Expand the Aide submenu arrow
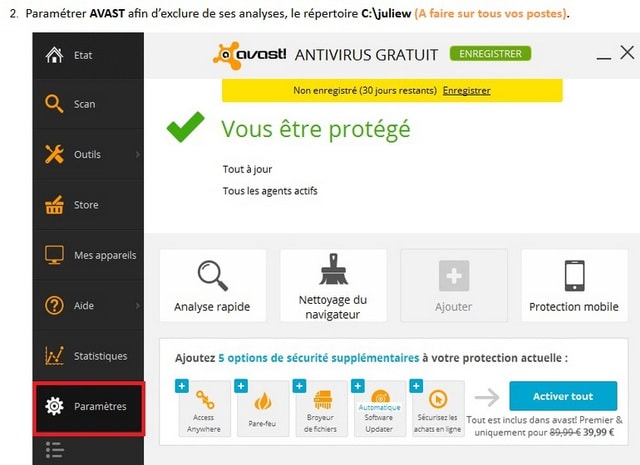The width and height of the screenshot is (640, 465). coord(138,305)
